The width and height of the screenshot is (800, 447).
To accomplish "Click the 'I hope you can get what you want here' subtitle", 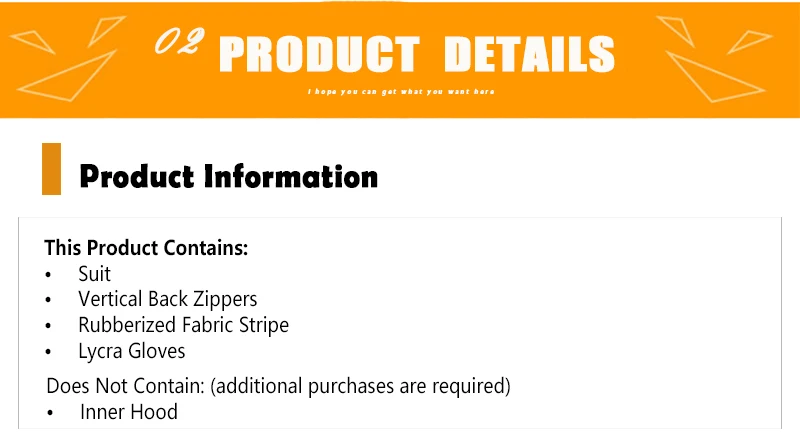I will [401, 92].
